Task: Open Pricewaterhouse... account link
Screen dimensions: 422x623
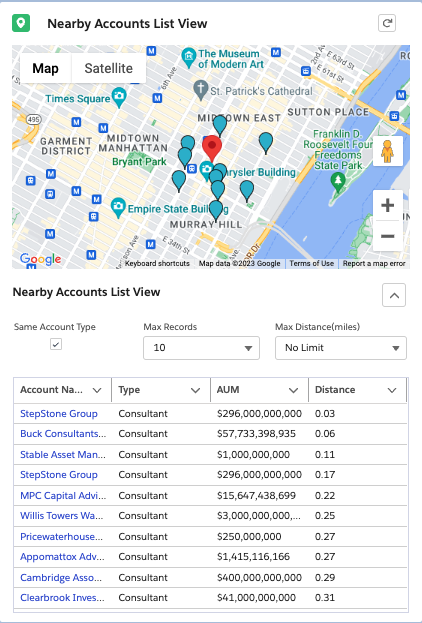Action: [62, 536]
